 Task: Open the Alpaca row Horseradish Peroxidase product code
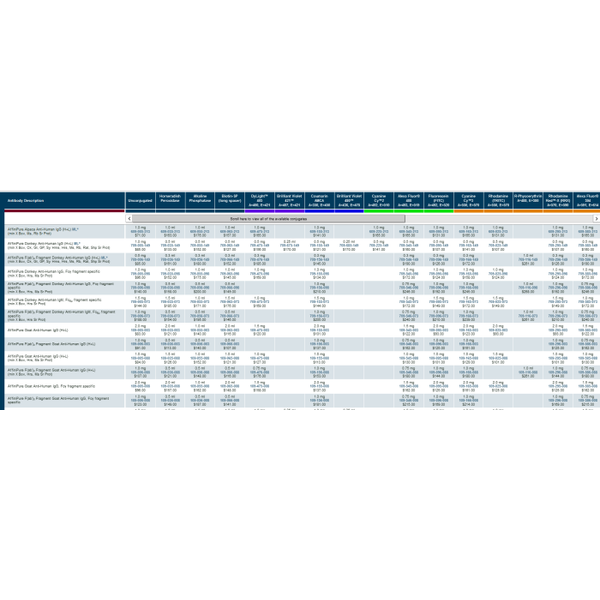point(170,232)
